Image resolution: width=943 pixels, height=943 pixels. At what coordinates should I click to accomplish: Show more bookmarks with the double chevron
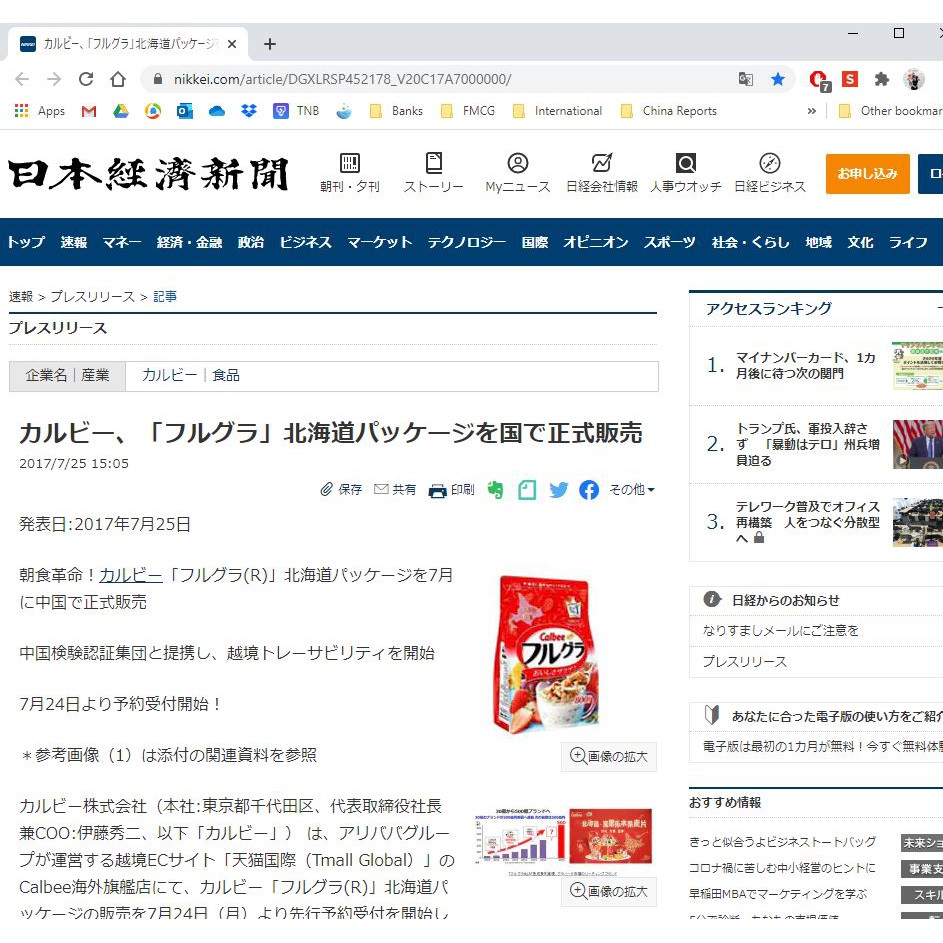coord(812,111)
